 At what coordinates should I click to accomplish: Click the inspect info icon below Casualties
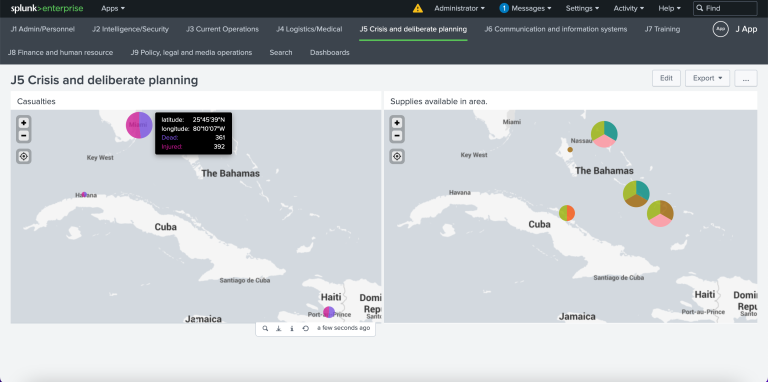coord(291,329)
